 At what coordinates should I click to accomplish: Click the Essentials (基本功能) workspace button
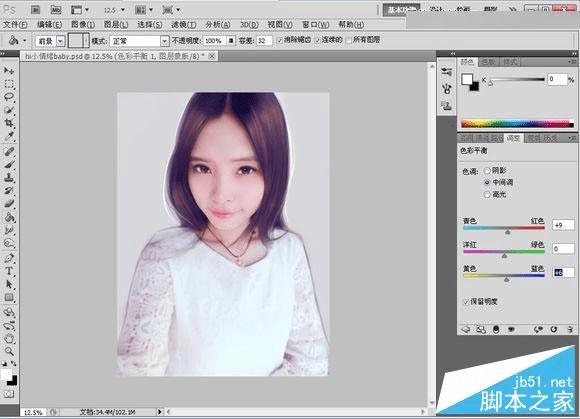[401, 10]
